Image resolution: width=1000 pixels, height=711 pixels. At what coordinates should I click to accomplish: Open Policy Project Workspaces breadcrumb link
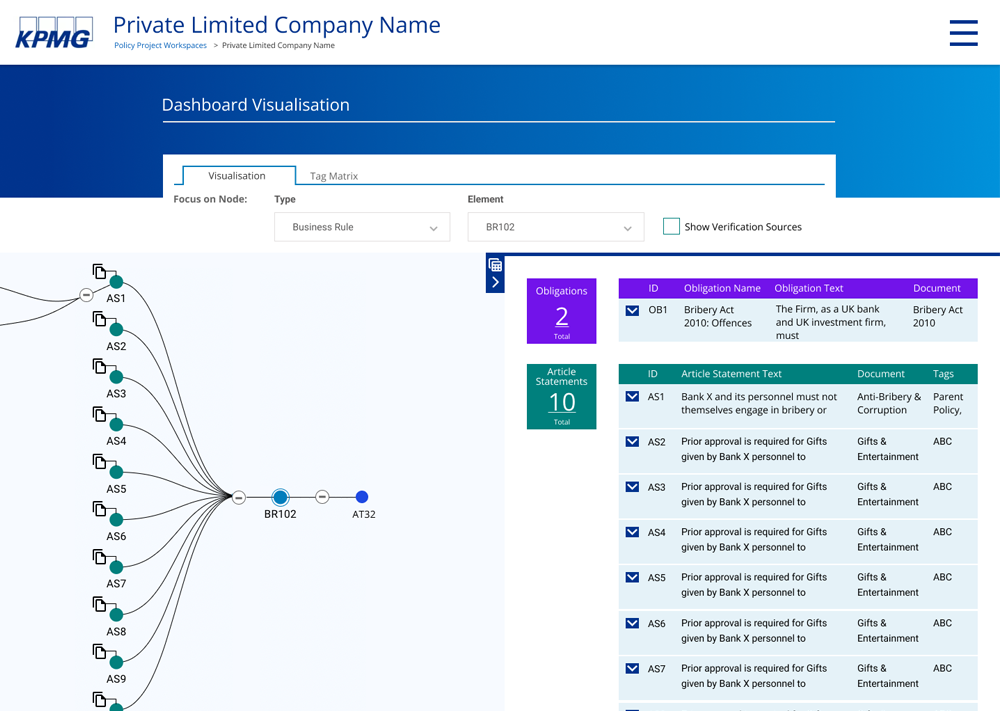(x=160, y=46)
